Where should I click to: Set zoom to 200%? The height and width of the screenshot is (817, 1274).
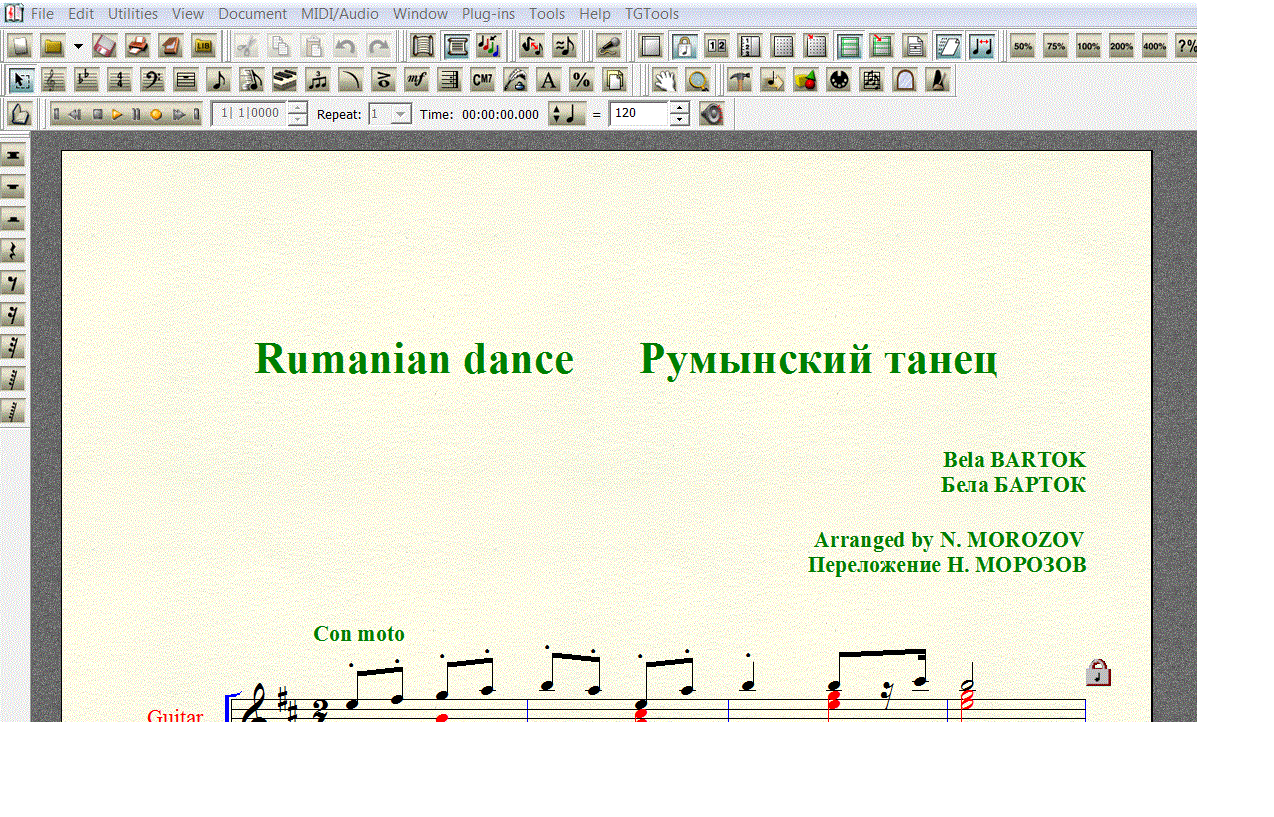click(x=1121, y=46)
